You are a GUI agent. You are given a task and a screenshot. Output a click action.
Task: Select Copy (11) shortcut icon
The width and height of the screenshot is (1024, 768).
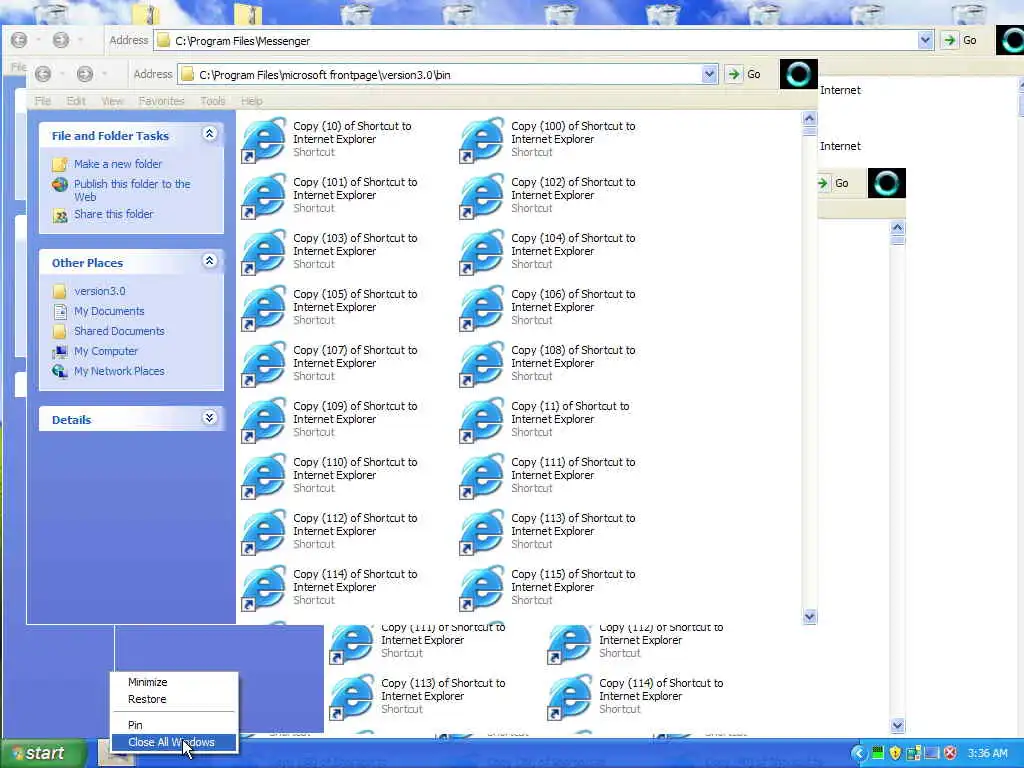[x=482, y=420]
